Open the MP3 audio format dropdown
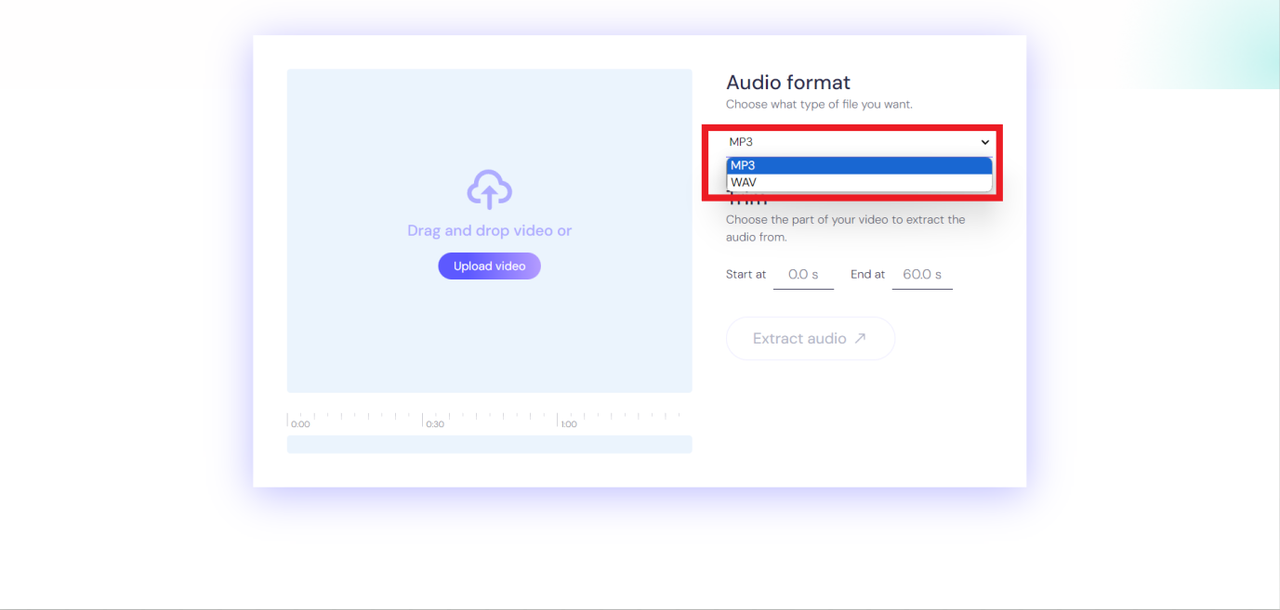Image resolution: width=1280 pixels, height=610 pixels. tap(859, 142)
